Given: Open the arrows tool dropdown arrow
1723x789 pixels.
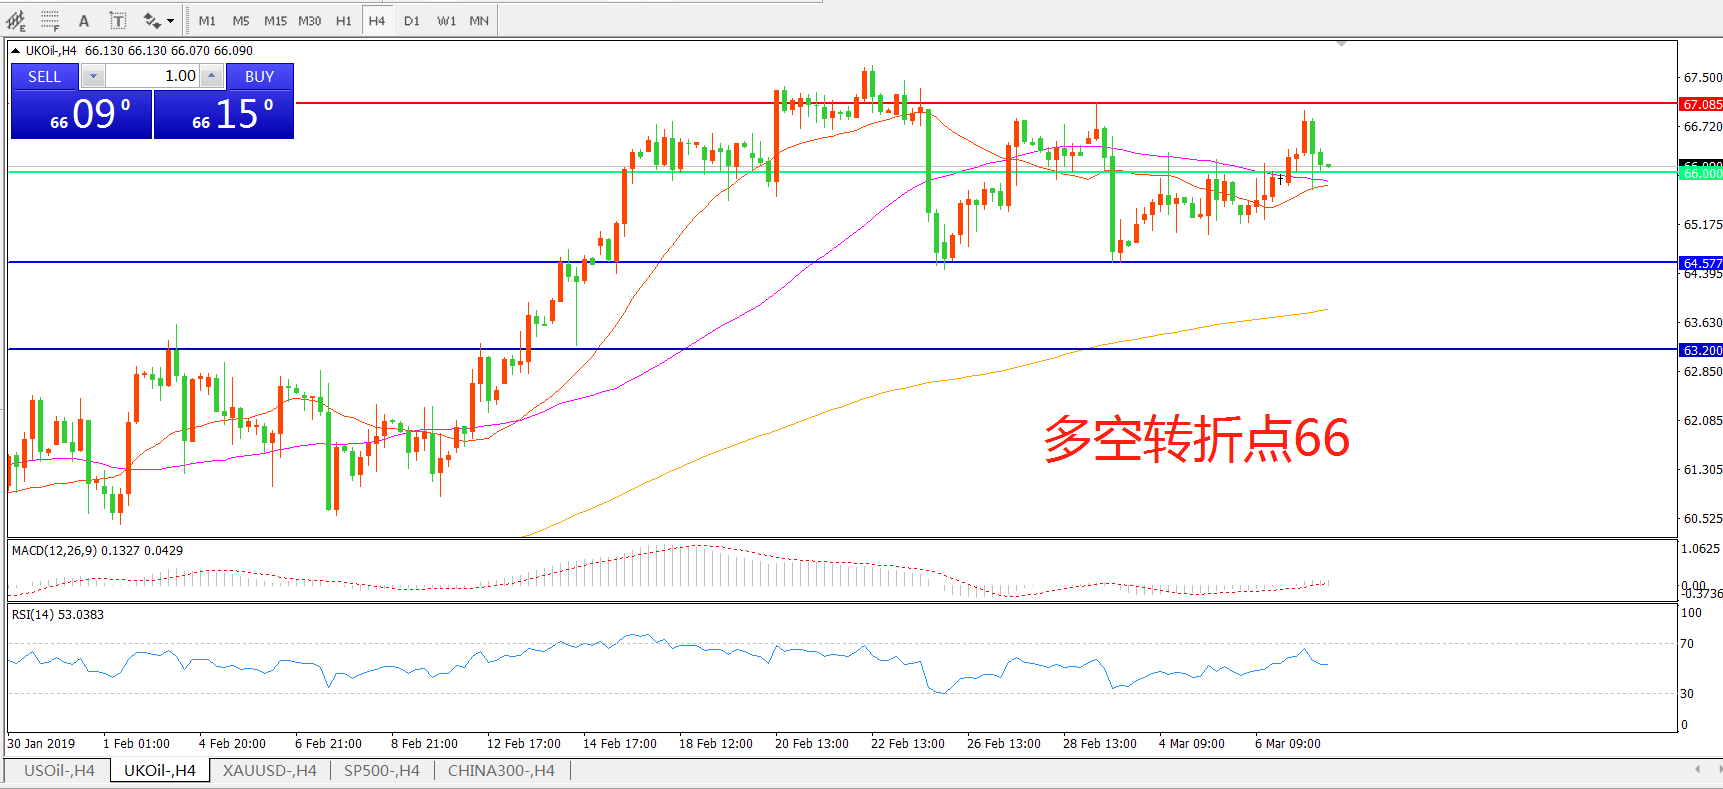Looking at the screenshot, I should pyautogui.click(x=171, y=20).
